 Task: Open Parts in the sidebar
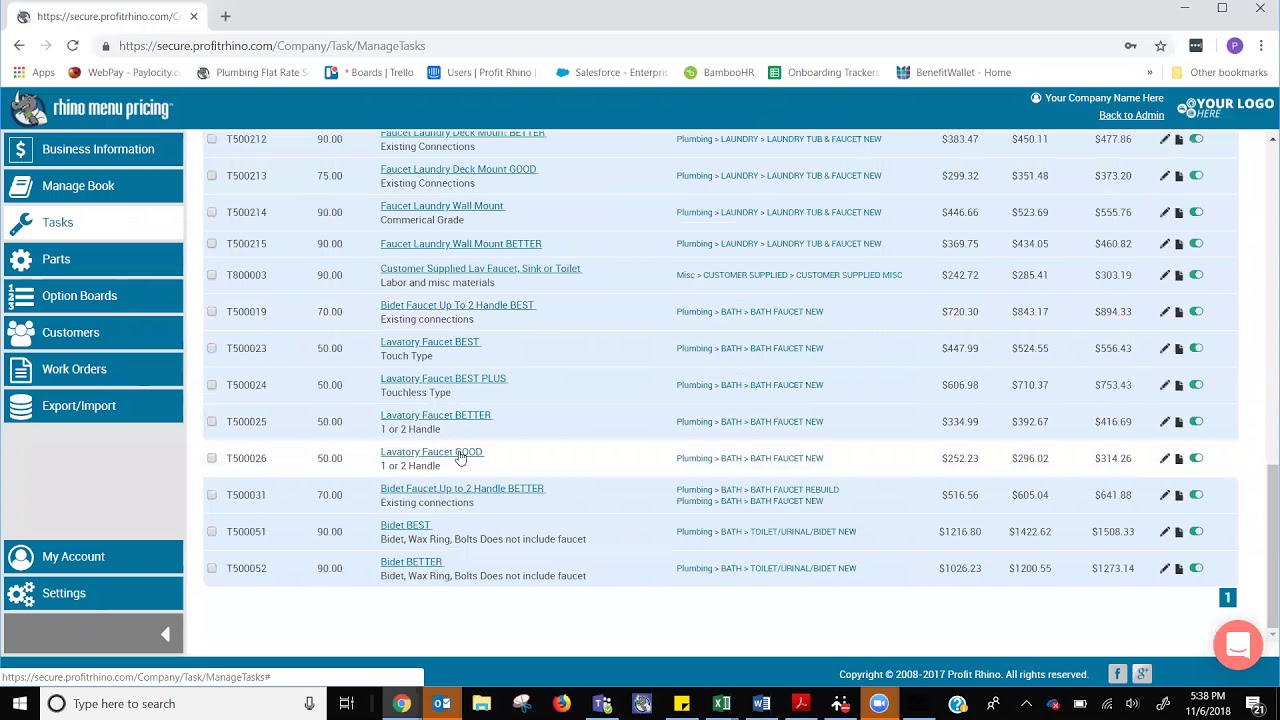pyautogui.click(x=94, y=259)
